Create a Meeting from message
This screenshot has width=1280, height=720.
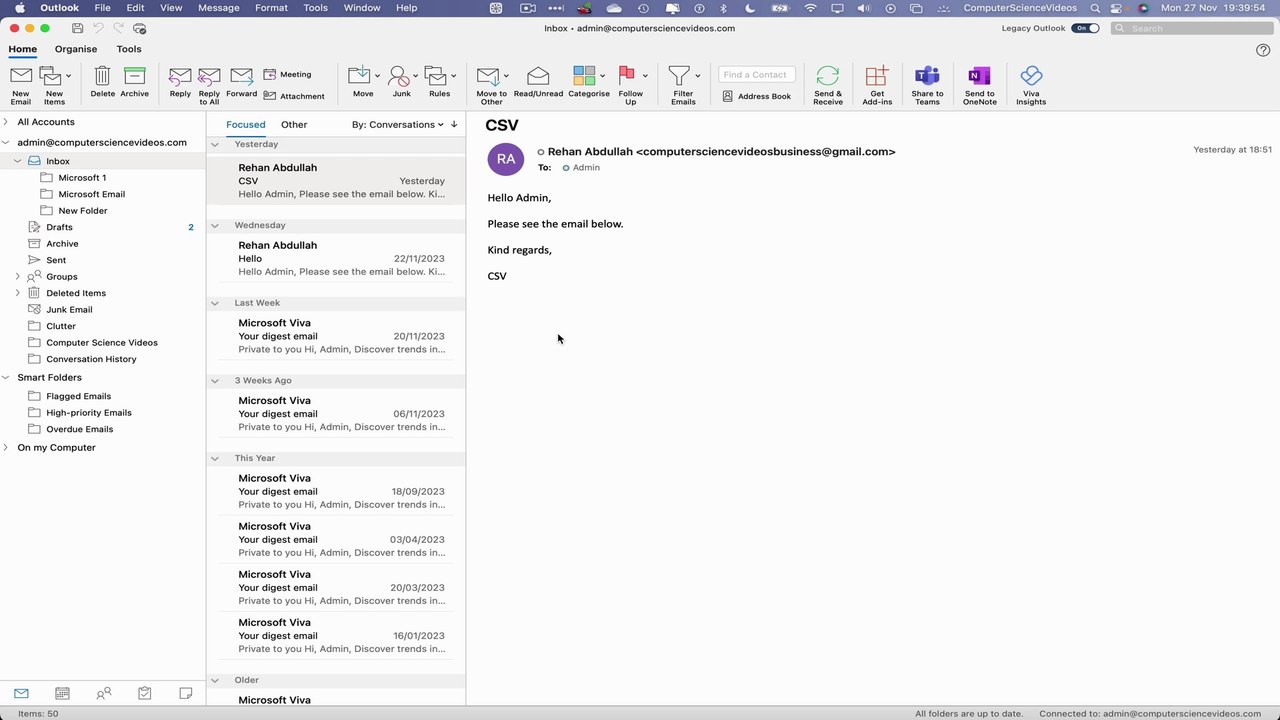click(287, 74)
